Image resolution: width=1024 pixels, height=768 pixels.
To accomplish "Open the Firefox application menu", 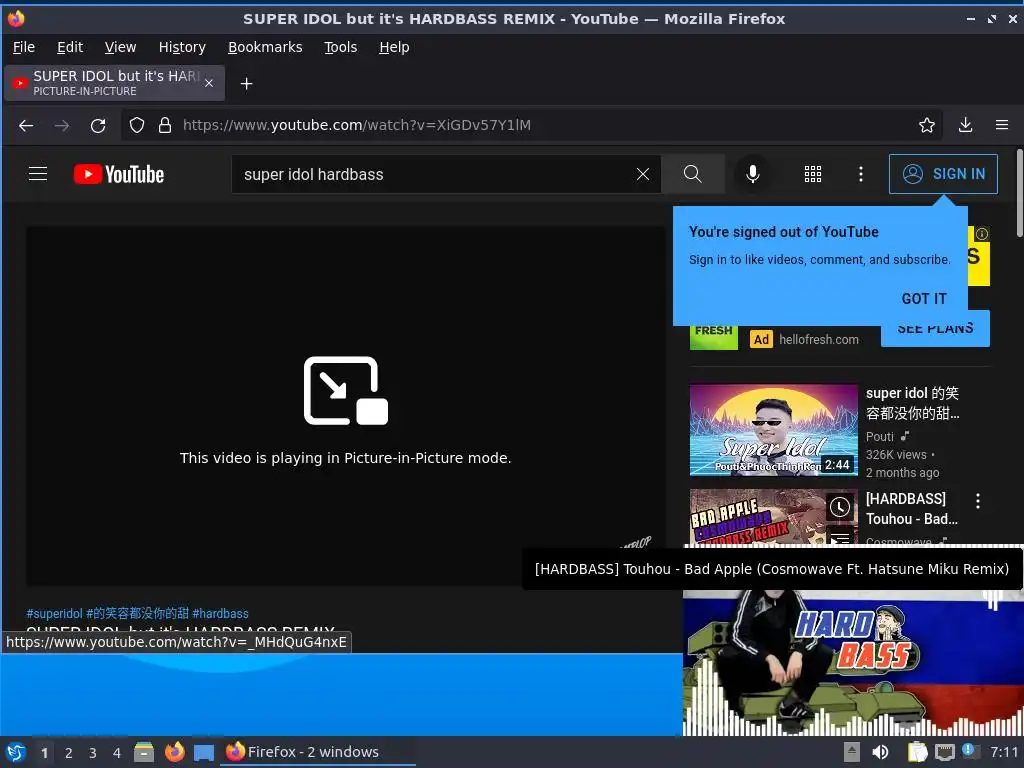I will (1002, 125).
